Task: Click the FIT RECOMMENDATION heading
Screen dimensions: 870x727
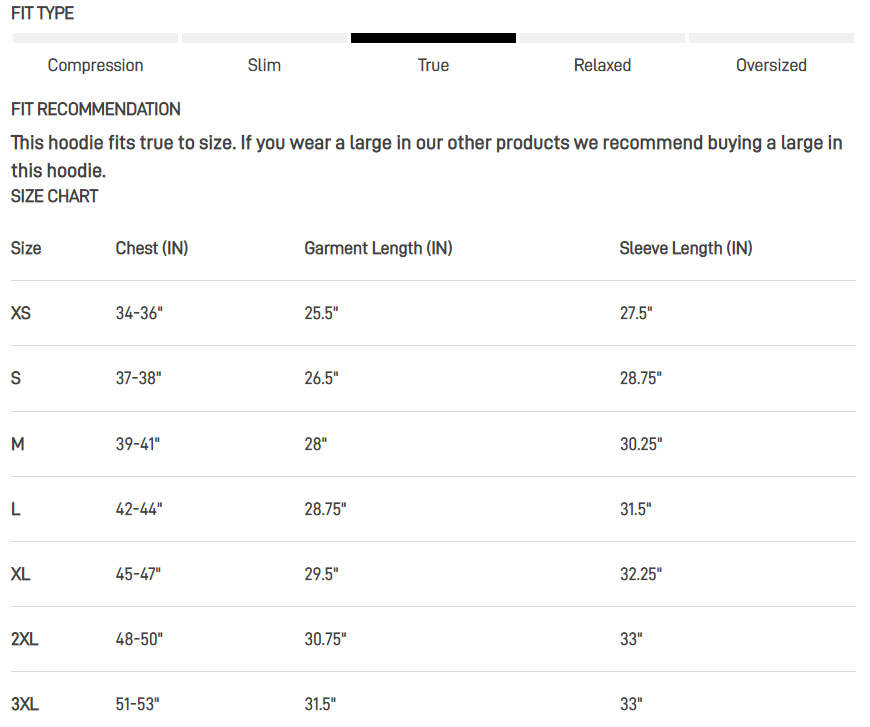Action: (x=96, y=109)
